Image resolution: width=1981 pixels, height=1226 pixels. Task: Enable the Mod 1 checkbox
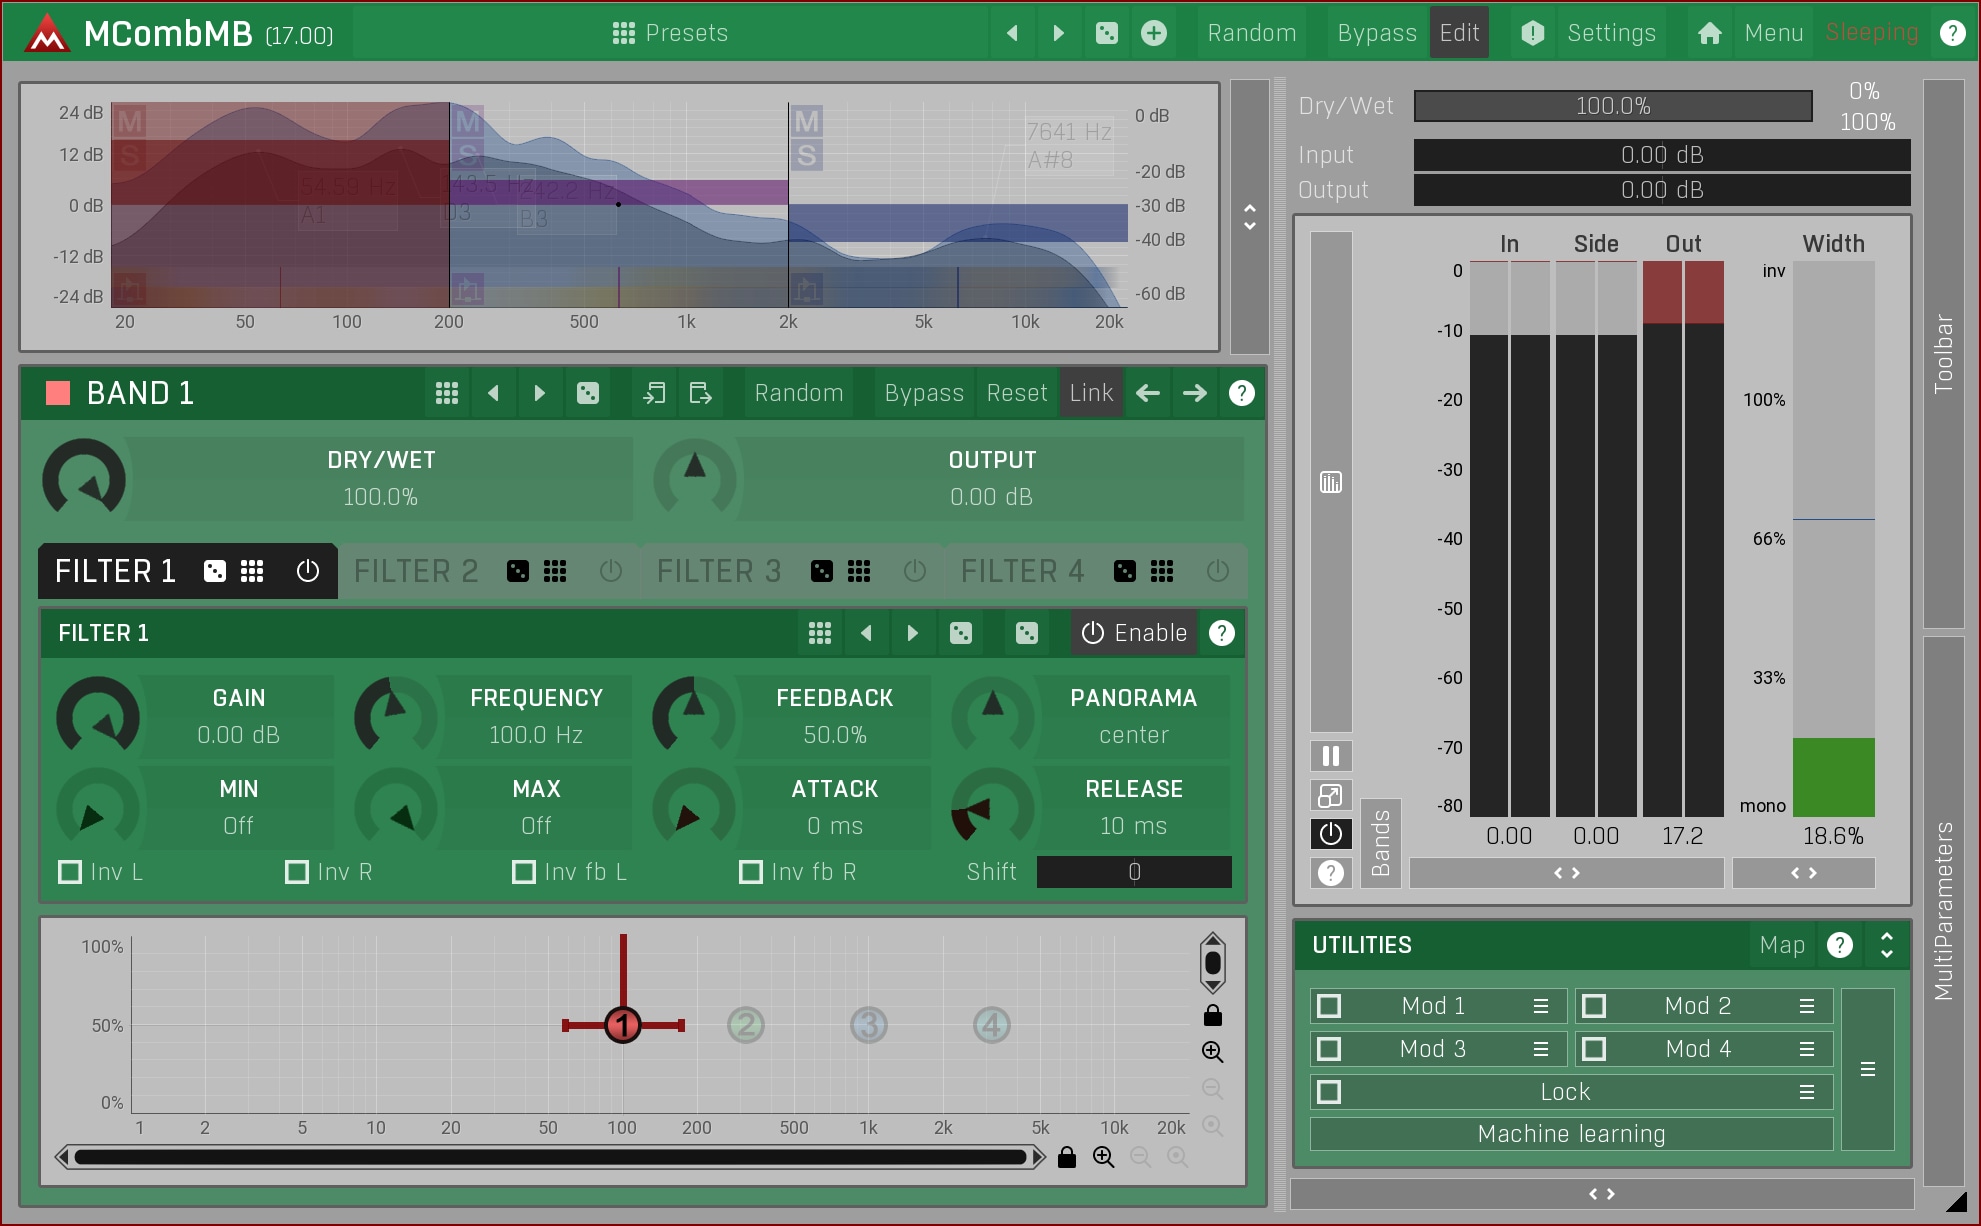[x=1329, y=1006]
